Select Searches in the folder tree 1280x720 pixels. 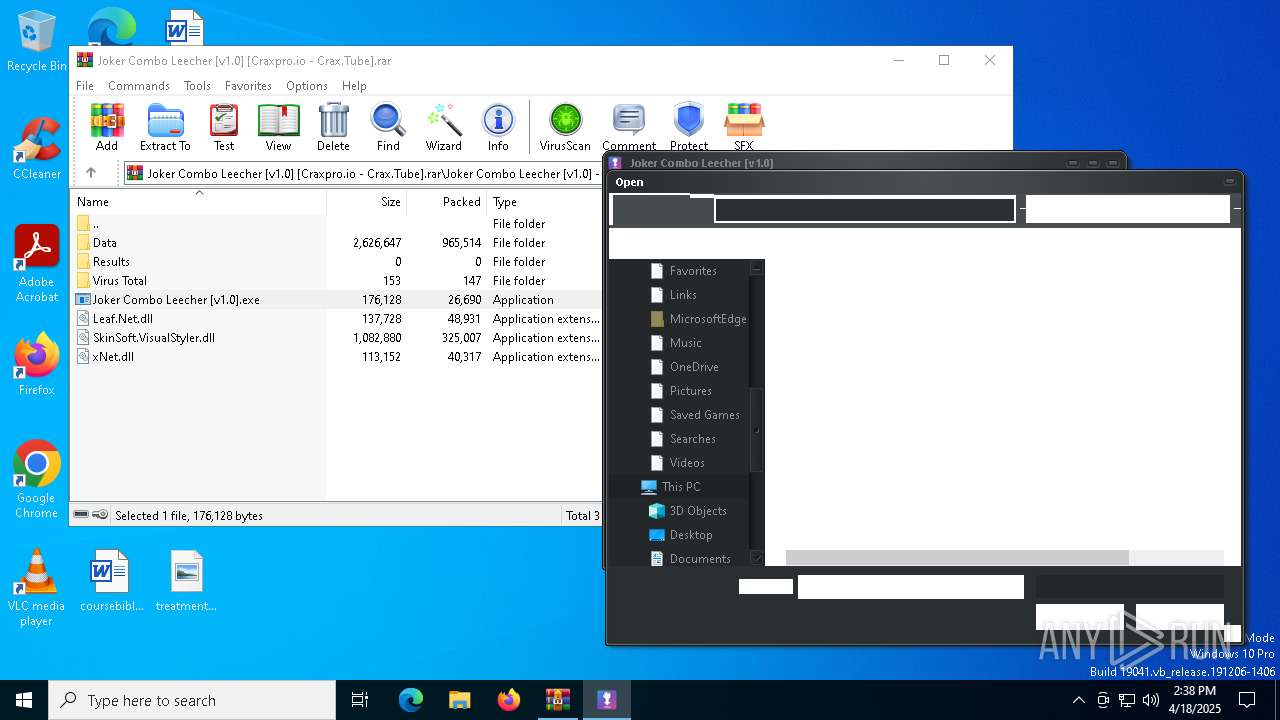point(693,439)
